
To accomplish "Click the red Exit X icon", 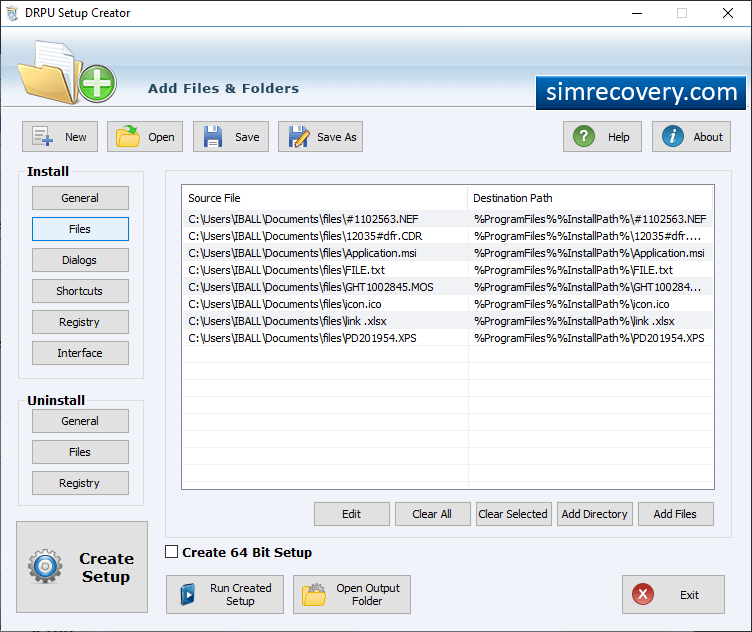I will [x=643, y=595].
